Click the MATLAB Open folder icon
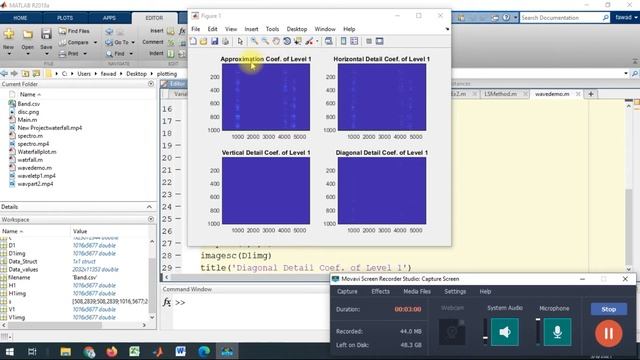Viewport: 640px width, 360px height. coord(27,34)
